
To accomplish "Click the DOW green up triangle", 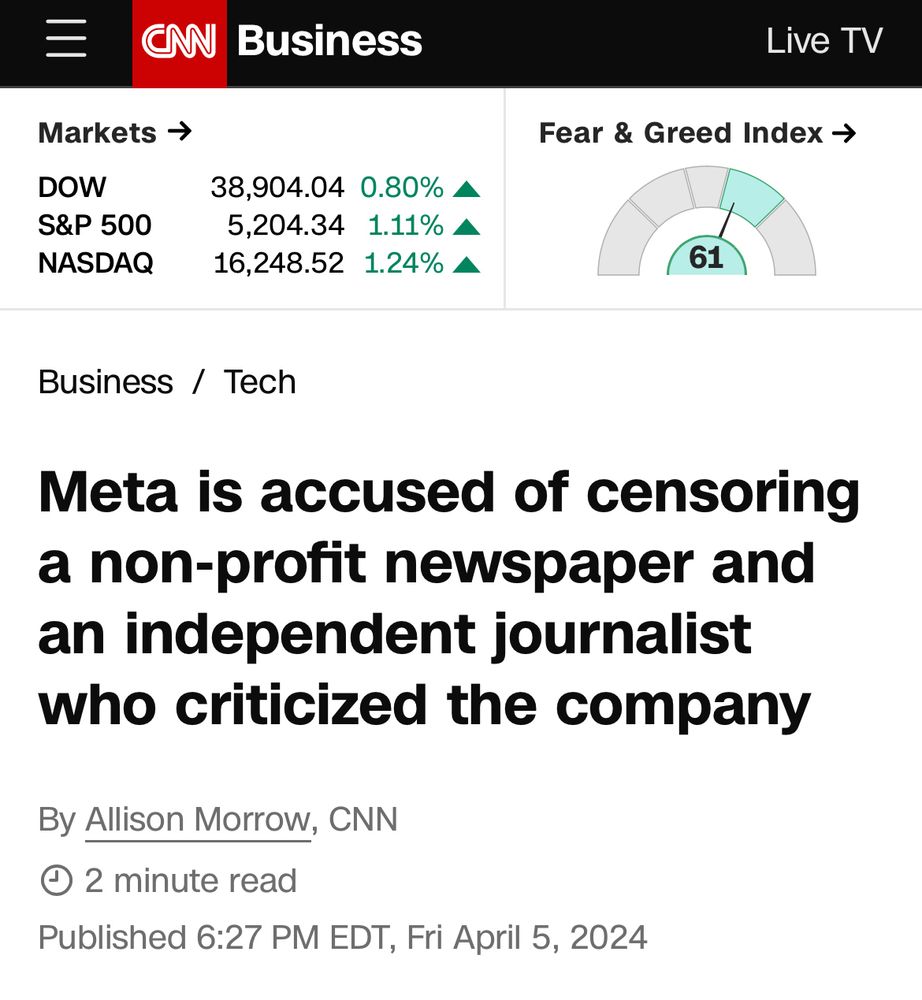I will pos(466,188).
